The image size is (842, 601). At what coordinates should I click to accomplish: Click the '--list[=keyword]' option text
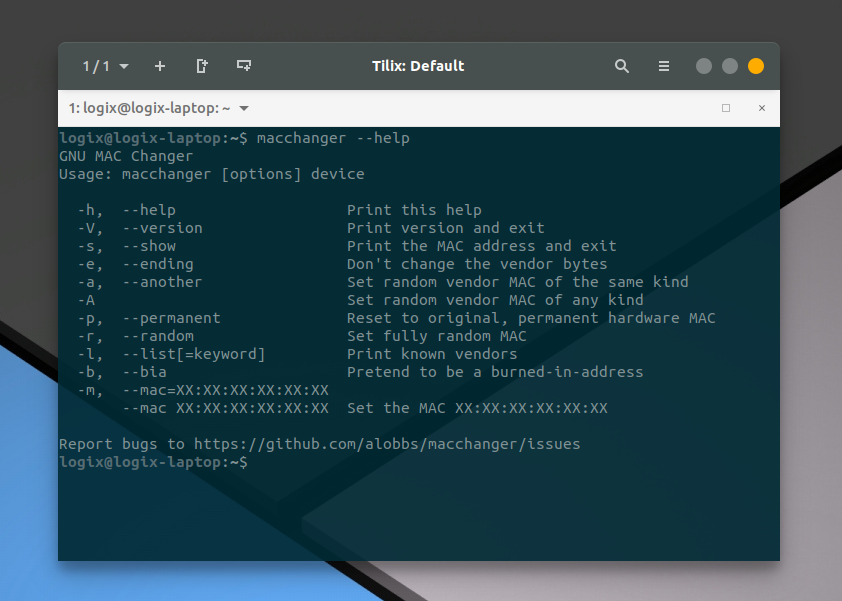coord(194,354)
